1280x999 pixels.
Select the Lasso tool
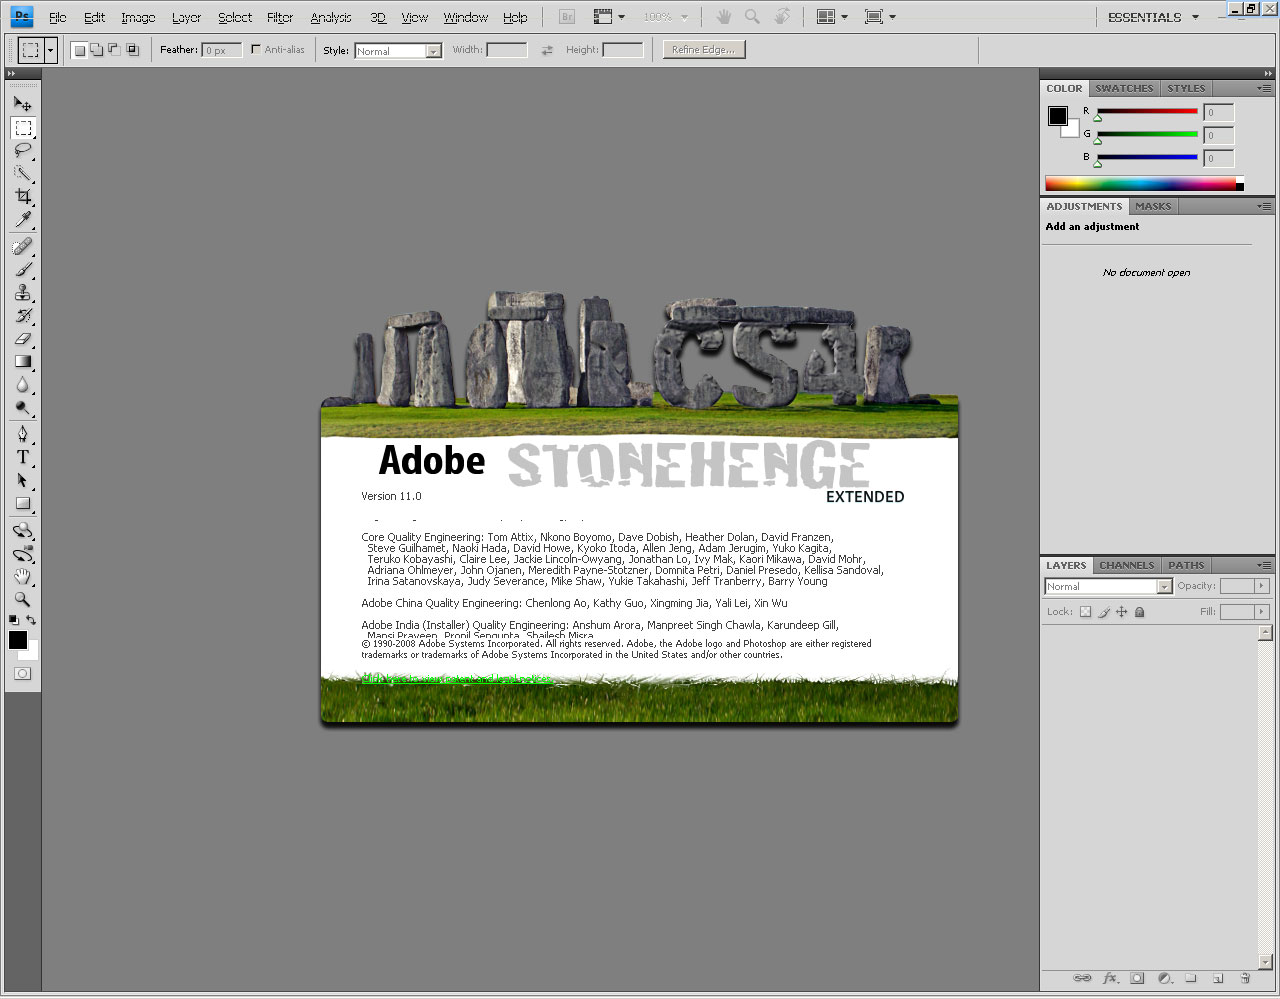pyautogui.click(x=22, y=151)
